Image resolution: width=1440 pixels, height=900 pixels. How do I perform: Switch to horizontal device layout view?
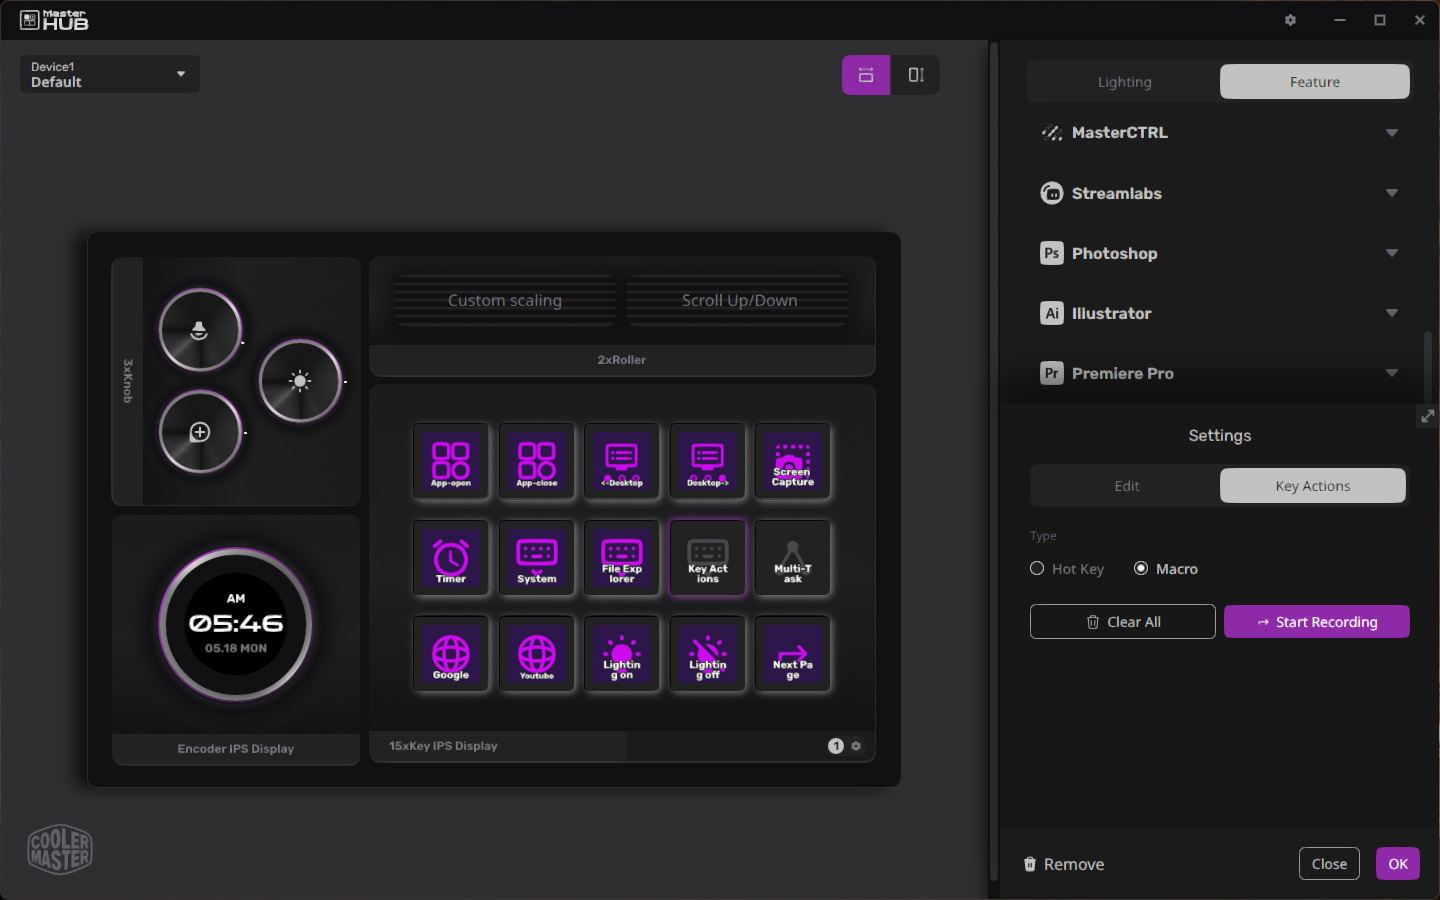point(866,75)
